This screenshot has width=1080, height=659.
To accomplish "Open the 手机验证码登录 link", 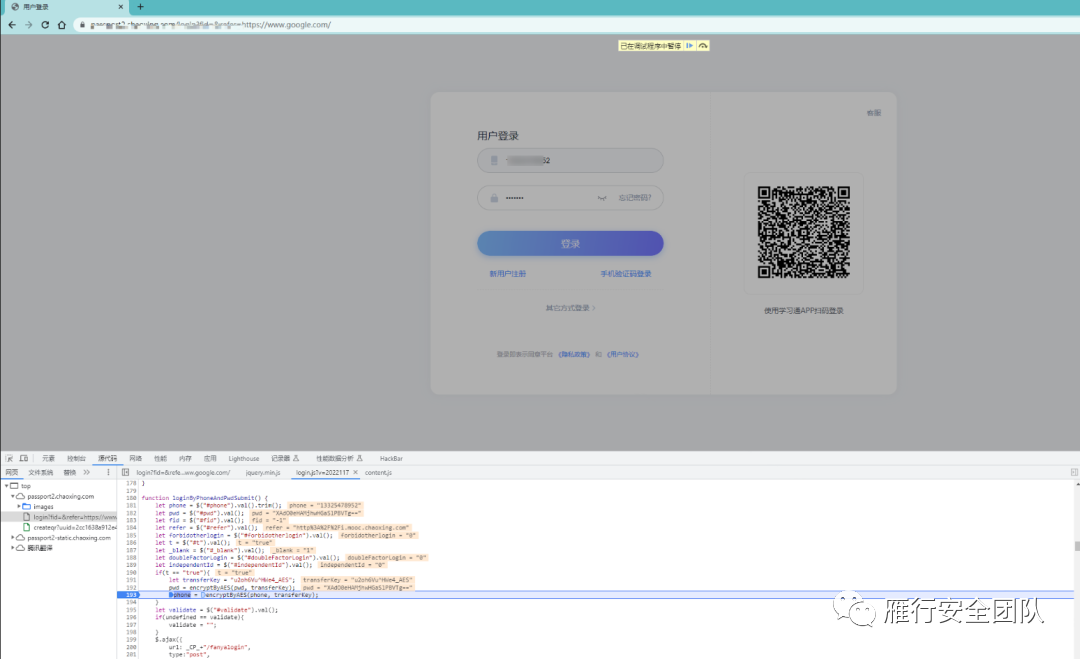I will point(626,273).
